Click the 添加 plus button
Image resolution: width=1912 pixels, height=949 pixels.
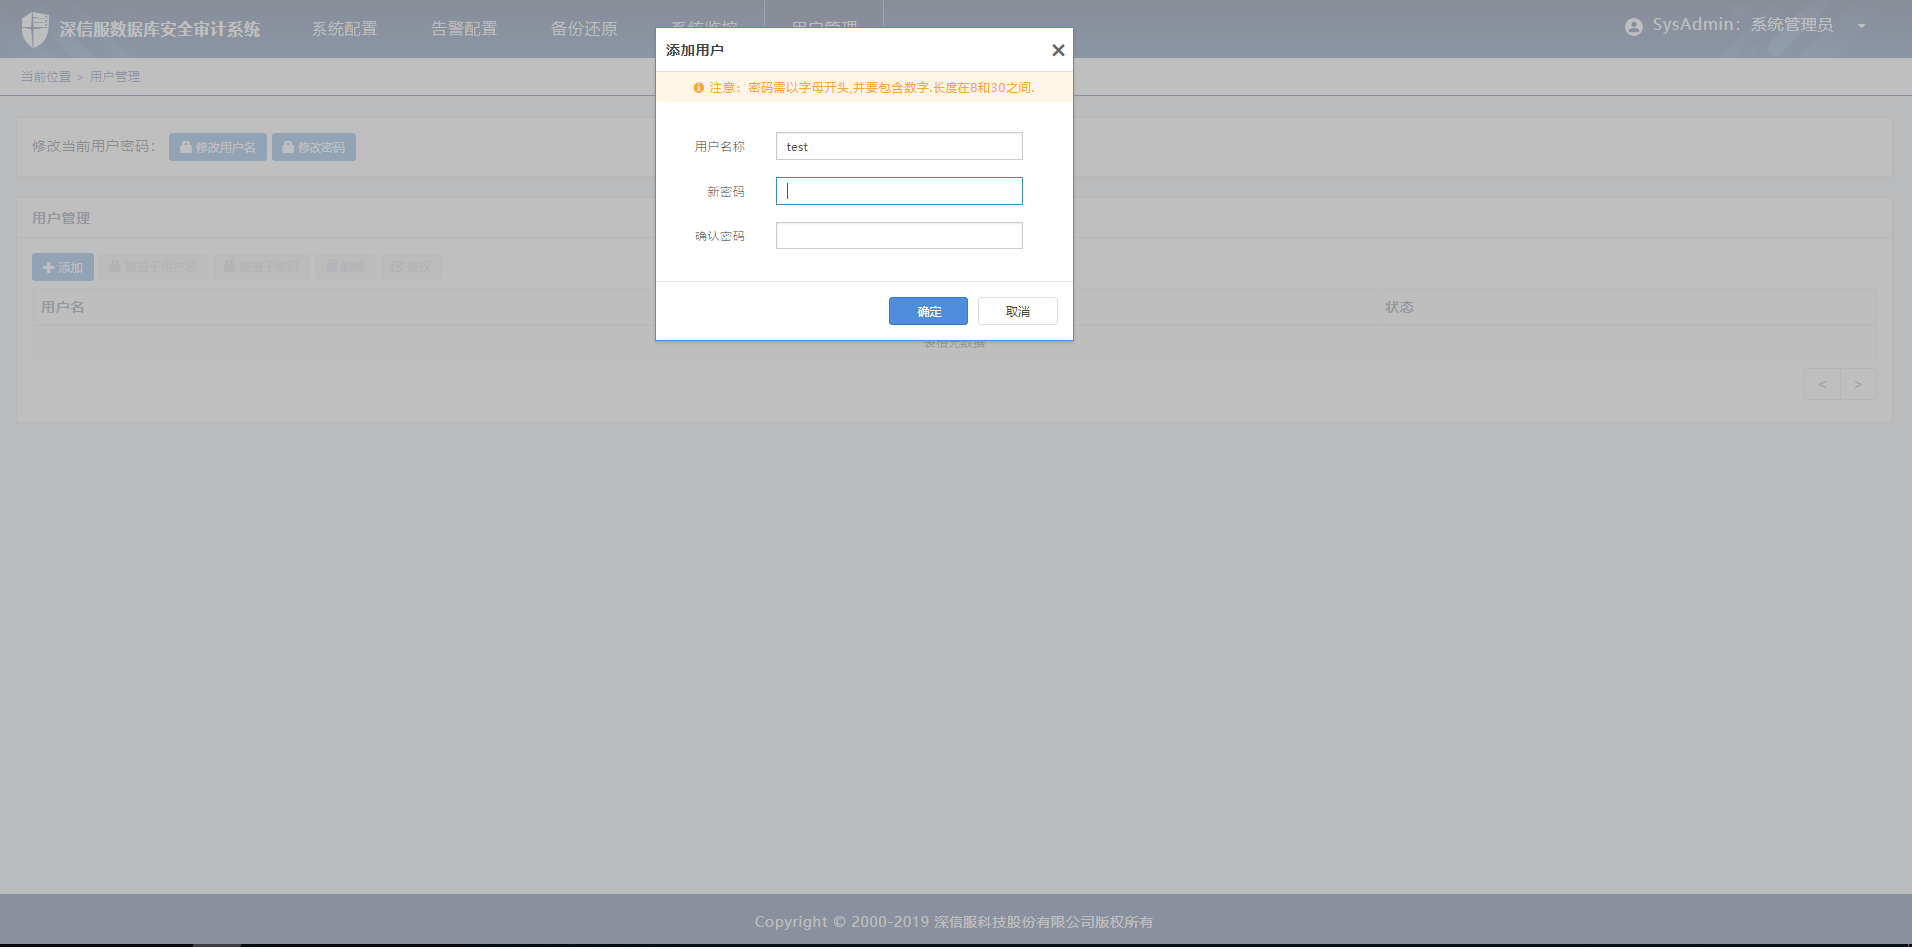point(63,267)
